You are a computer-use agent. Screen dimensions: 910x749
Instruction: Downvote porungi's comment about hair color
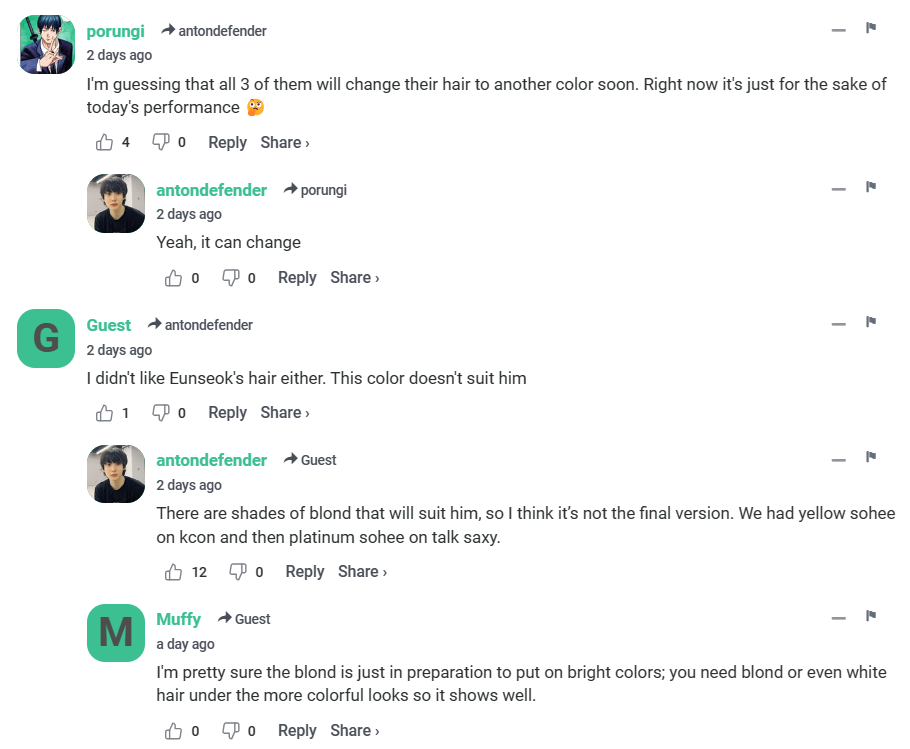pos(160,143)
